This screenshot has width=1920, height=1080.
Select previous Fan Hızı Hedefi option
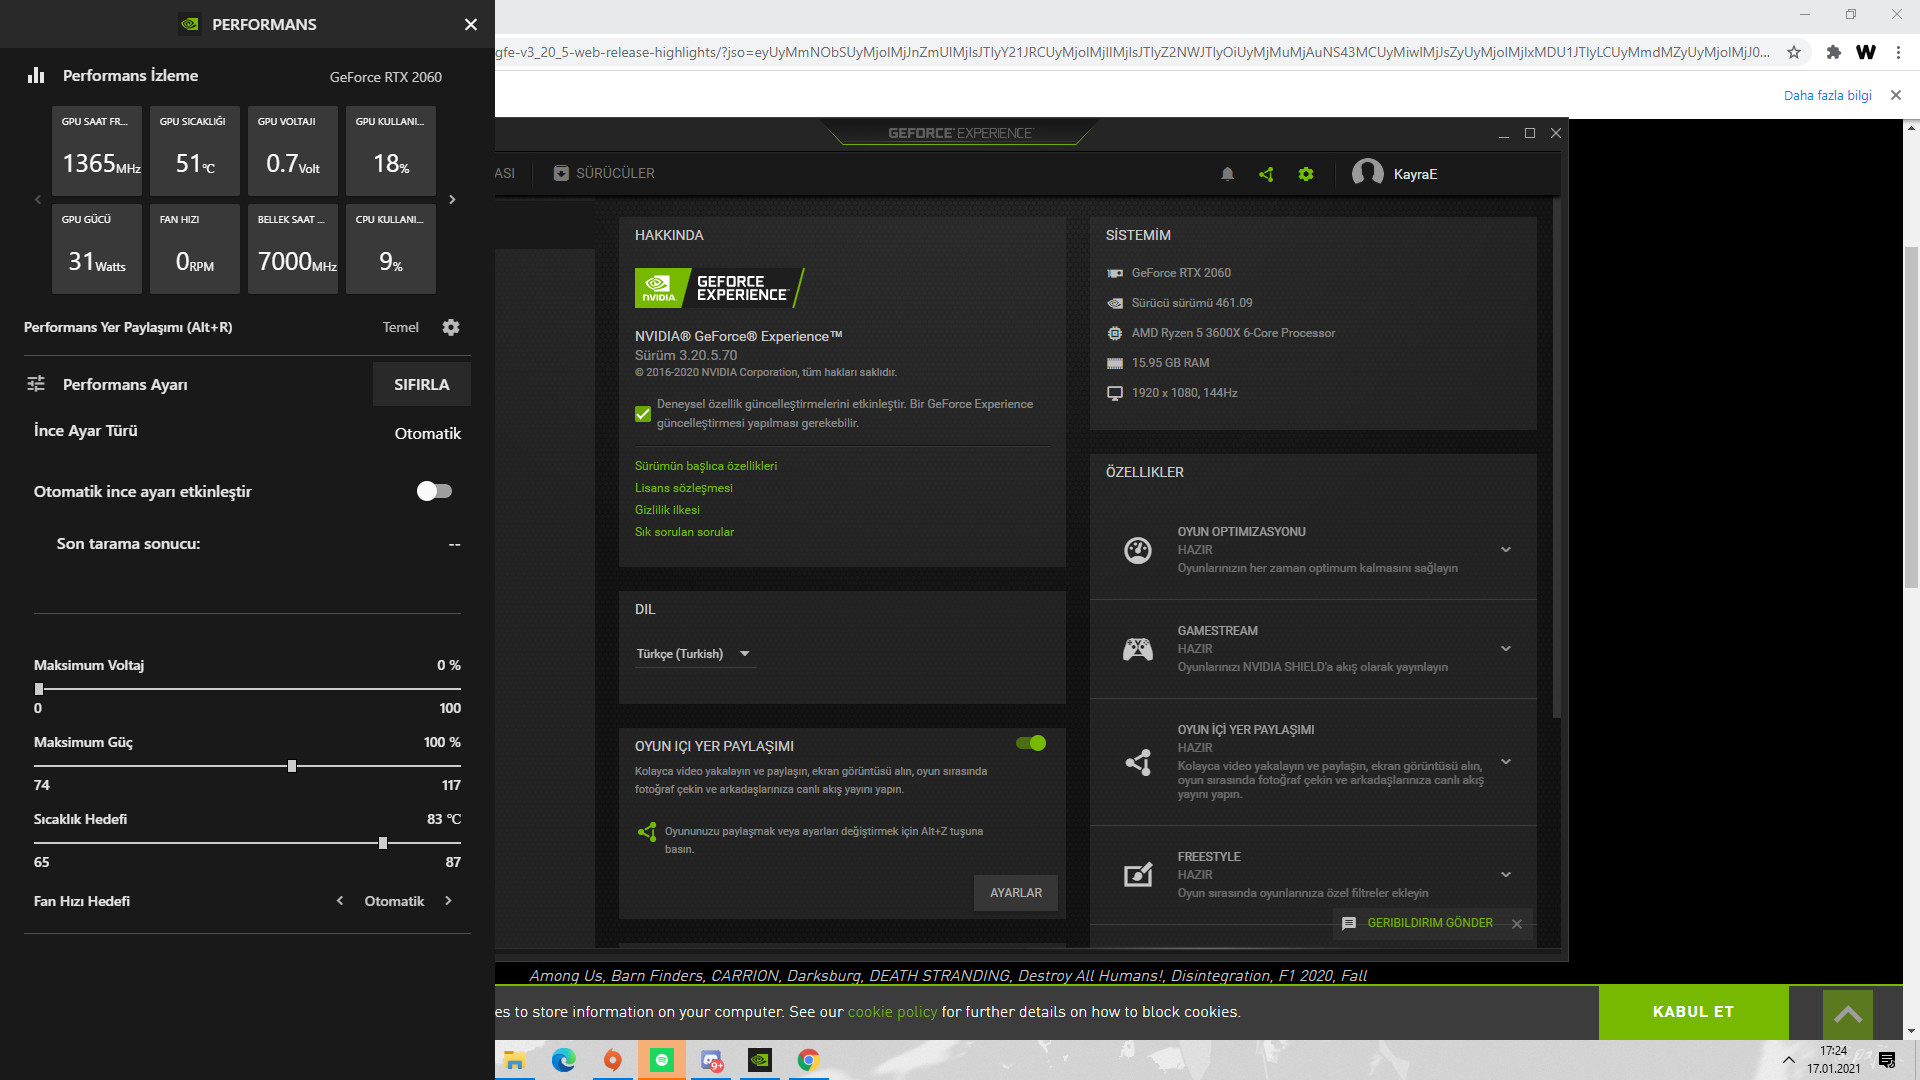coord(340,901)
